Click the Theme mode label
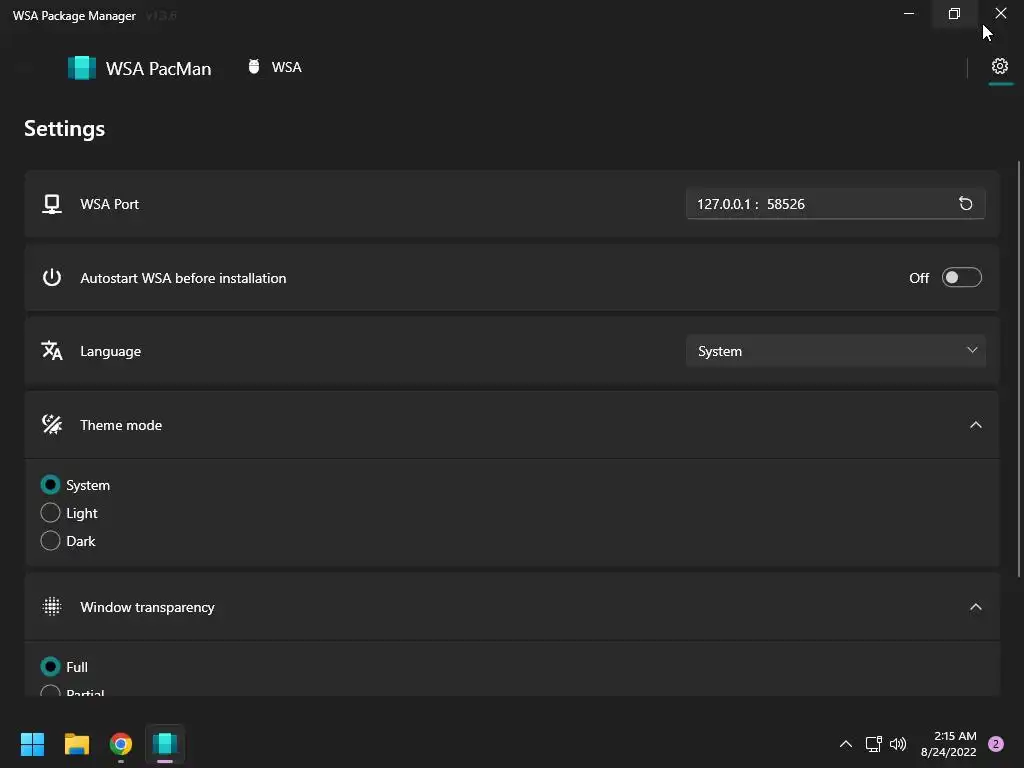Image resolution: width=1024 pixels, height=768 pixels. tap(121, 425)
